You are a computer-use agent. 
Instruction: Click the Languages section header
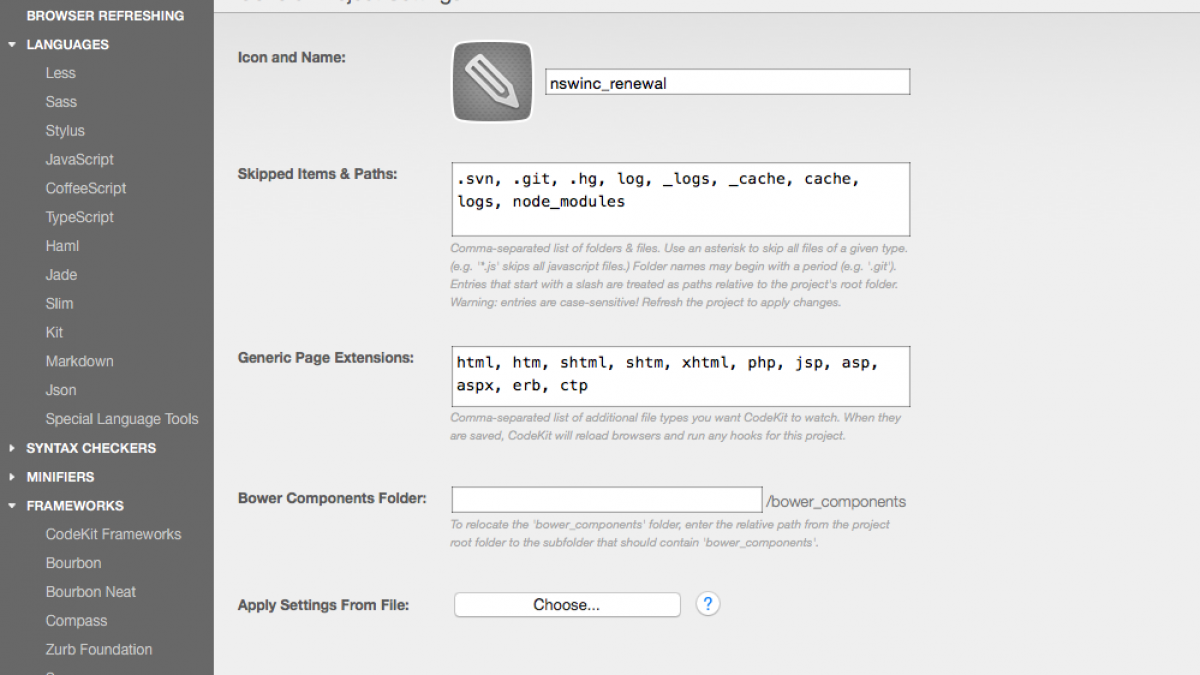tap(68, 44)
